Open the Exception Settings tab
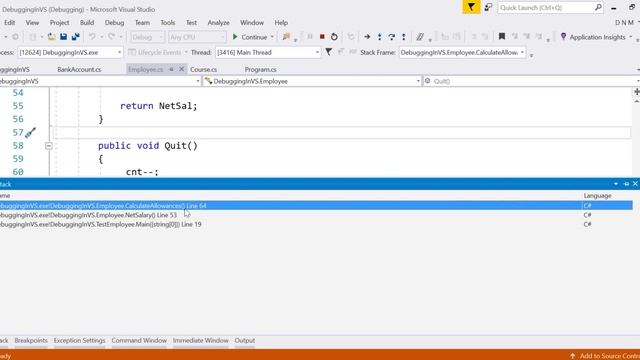 [x=80, y=340]
